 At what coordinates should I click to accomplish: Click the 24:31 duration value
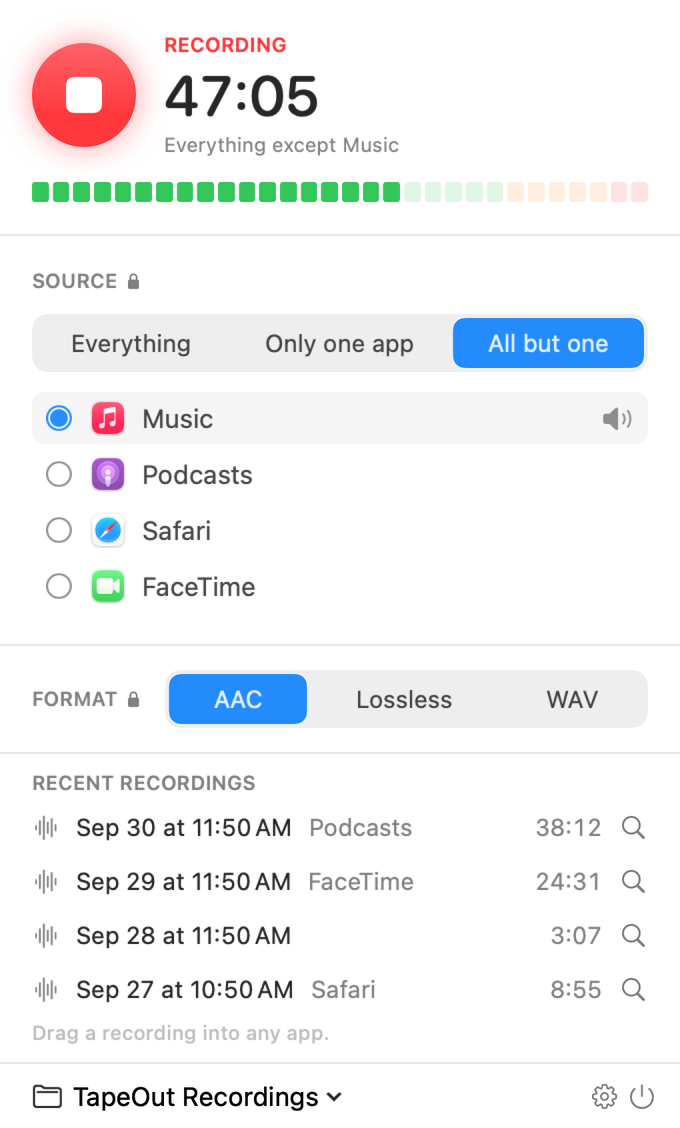[x=568, y=882]
